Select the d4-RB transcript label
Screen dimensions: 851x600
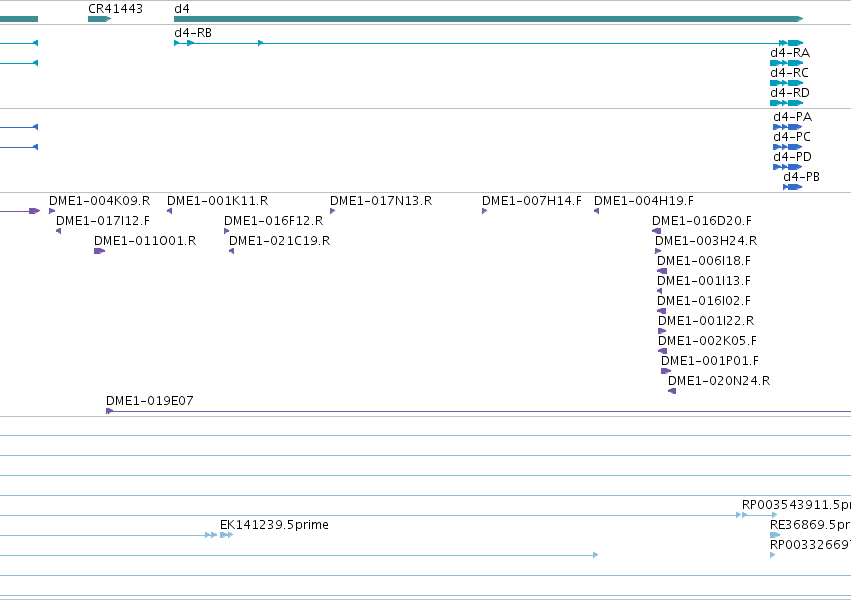(x=193, y=33)
